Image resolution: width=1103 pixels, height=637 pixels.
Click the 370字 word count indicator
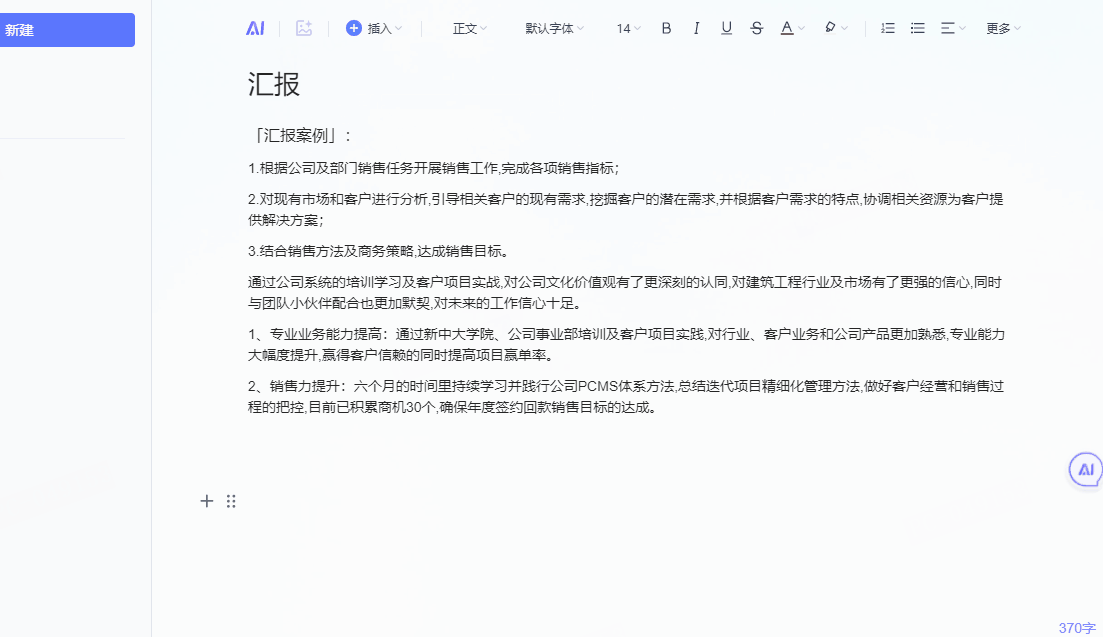click(x=1077, y=628)
